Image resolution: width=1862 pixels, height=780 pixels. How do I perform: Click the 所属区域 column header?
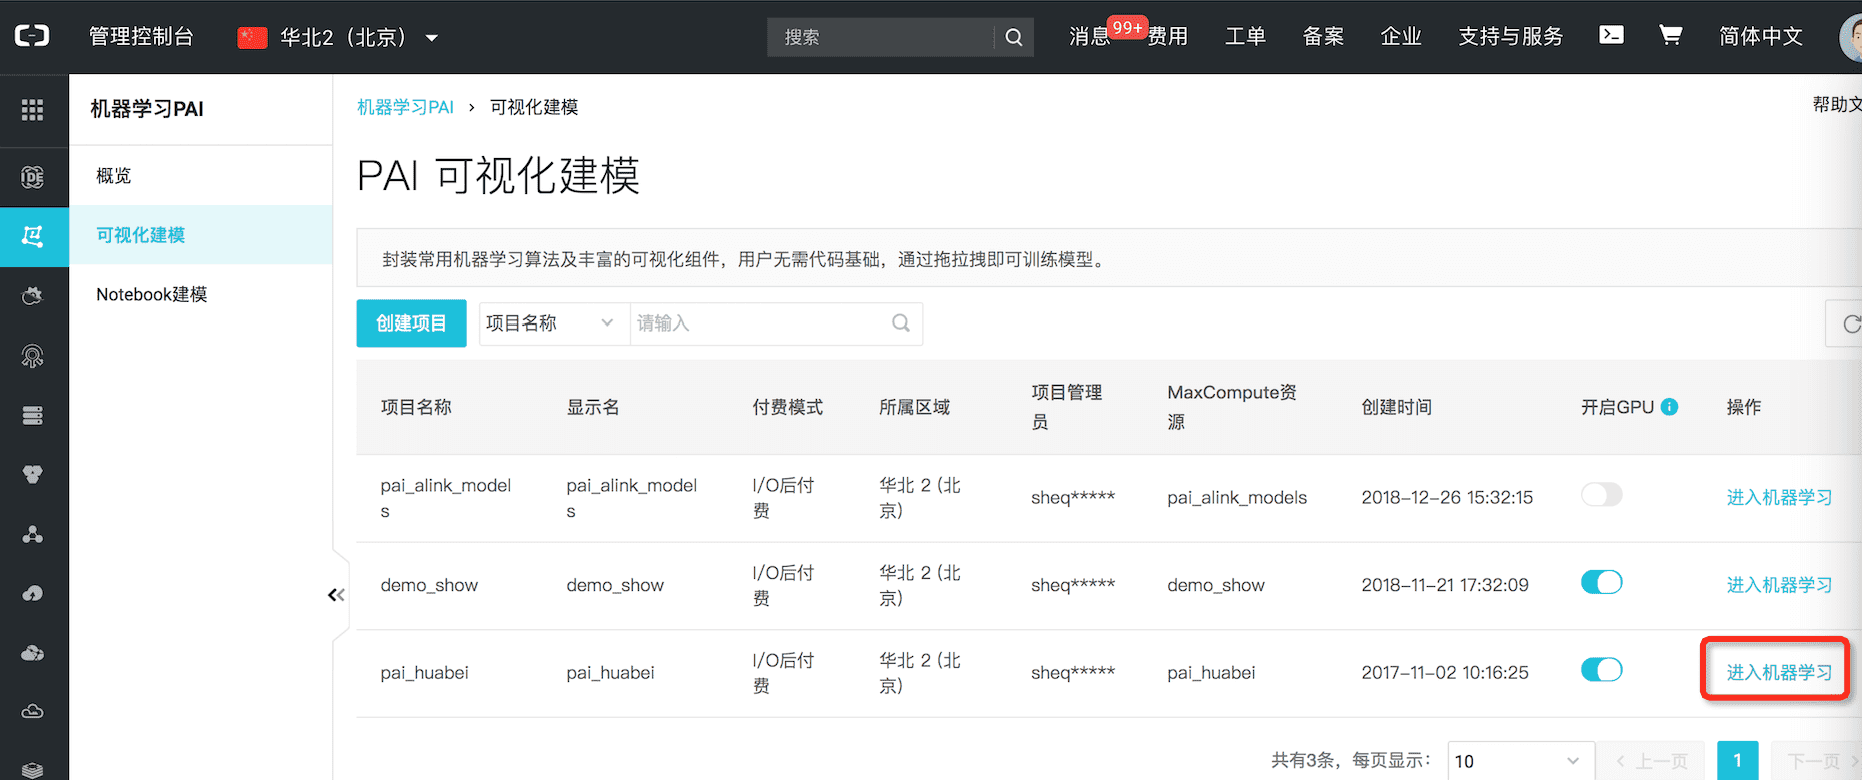pos(914,407)
